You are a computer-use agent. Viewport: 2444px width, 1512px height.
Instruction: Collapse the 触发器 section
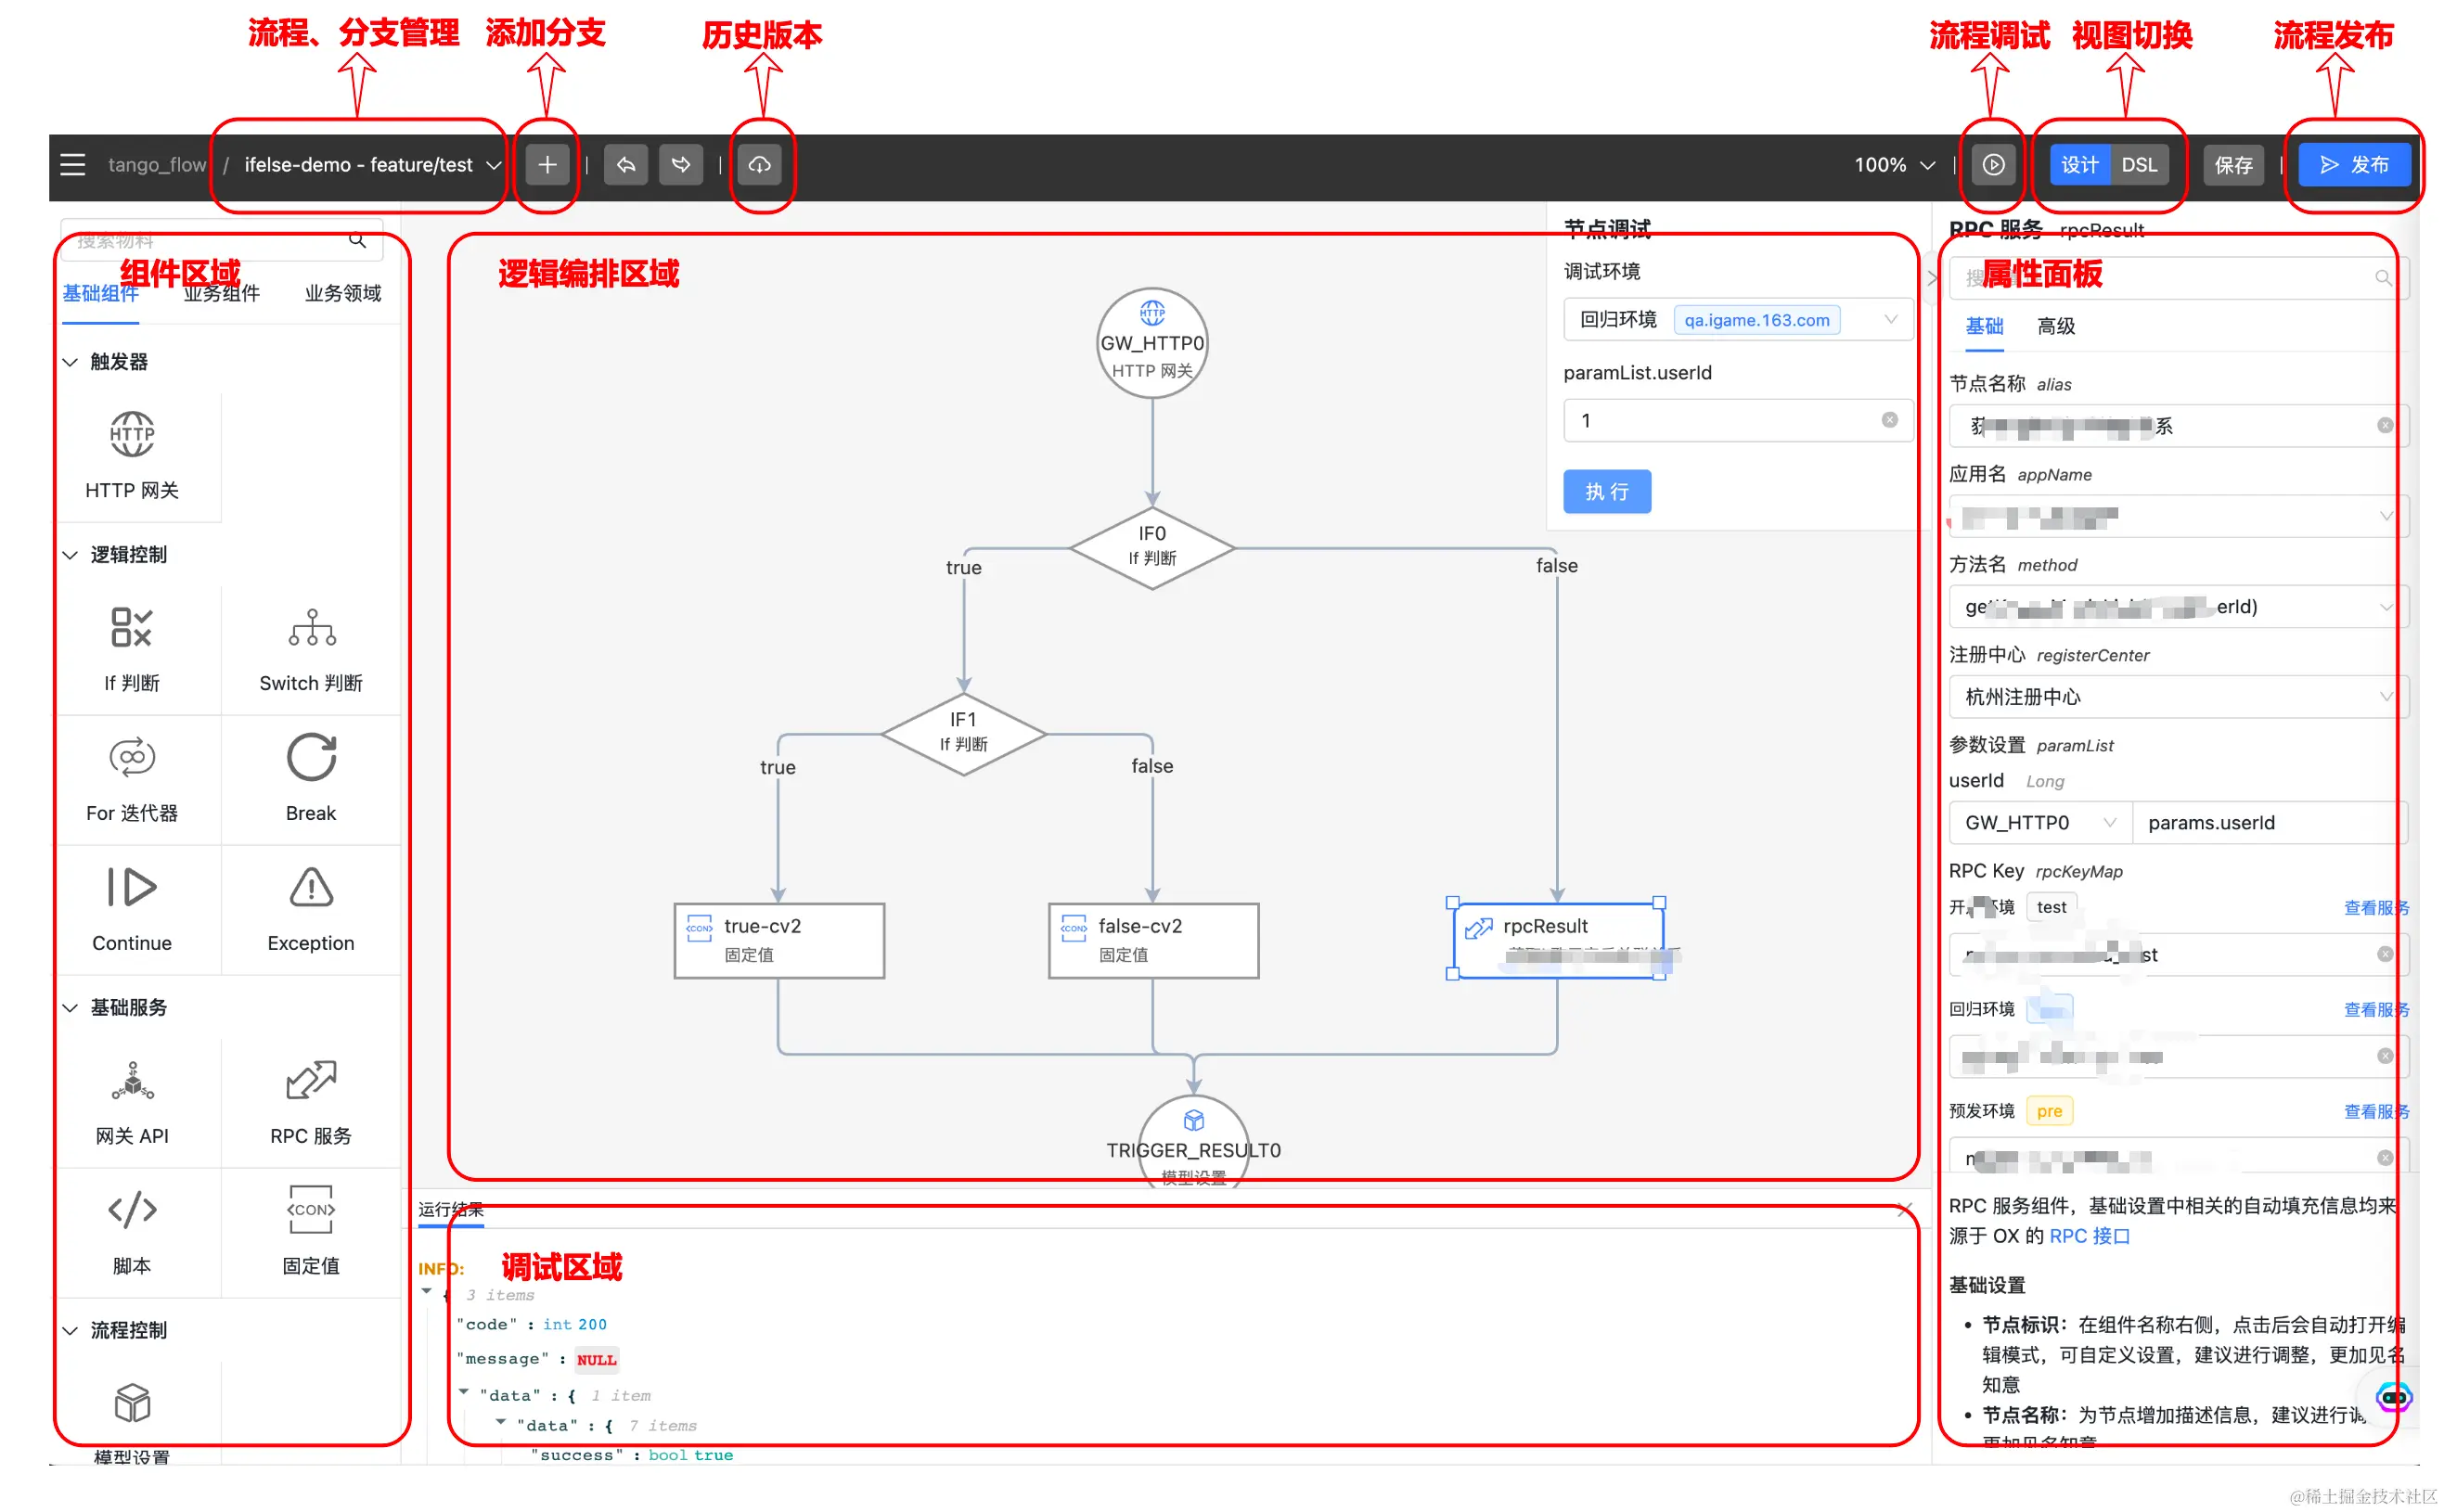point(70,361)
